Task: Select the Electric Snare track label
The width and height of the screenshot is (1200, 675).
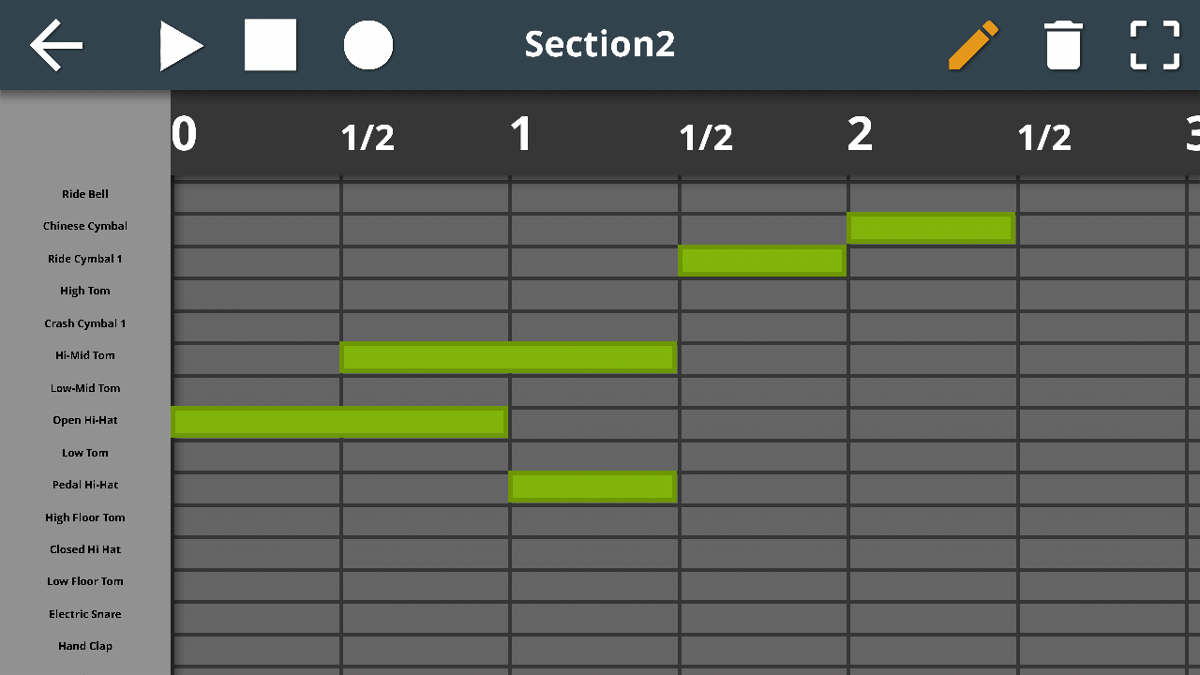Action: coord(85,613)
